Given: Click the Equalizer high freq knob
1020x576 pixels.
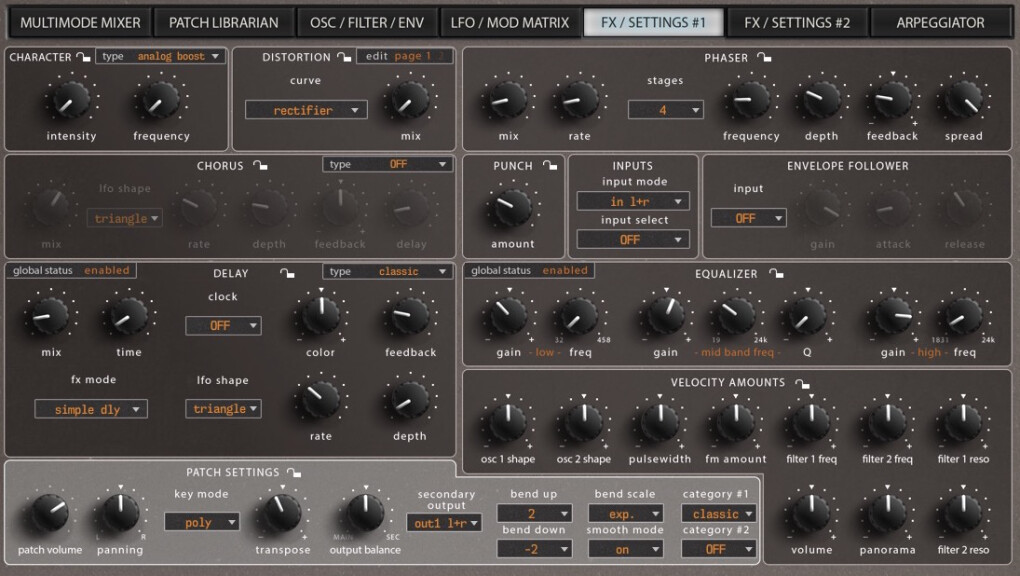Looking at the screenshot, I should (x=963, y=316).
